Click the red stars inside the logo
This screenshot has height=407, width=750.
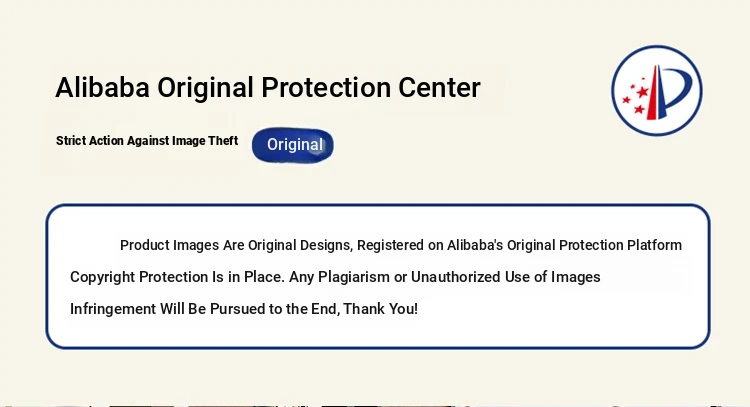636,96
